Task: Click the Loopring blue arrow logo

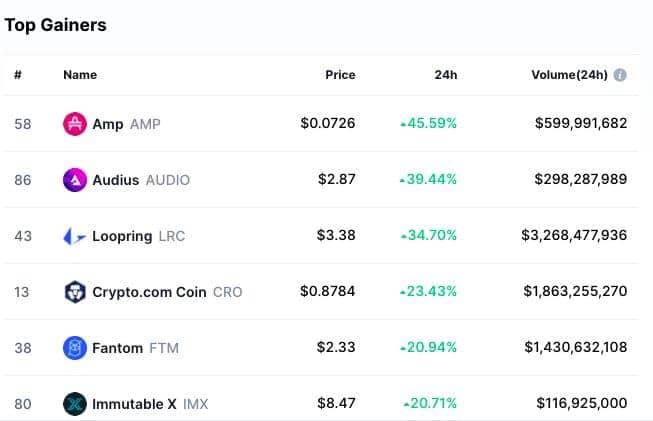Action: (x=75, y=236)
